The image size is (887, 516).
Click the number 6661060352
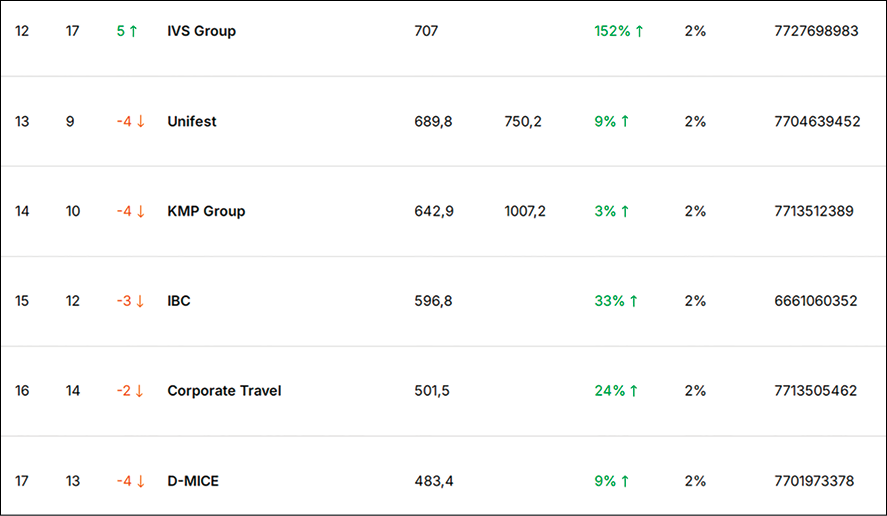pos(816,301)
